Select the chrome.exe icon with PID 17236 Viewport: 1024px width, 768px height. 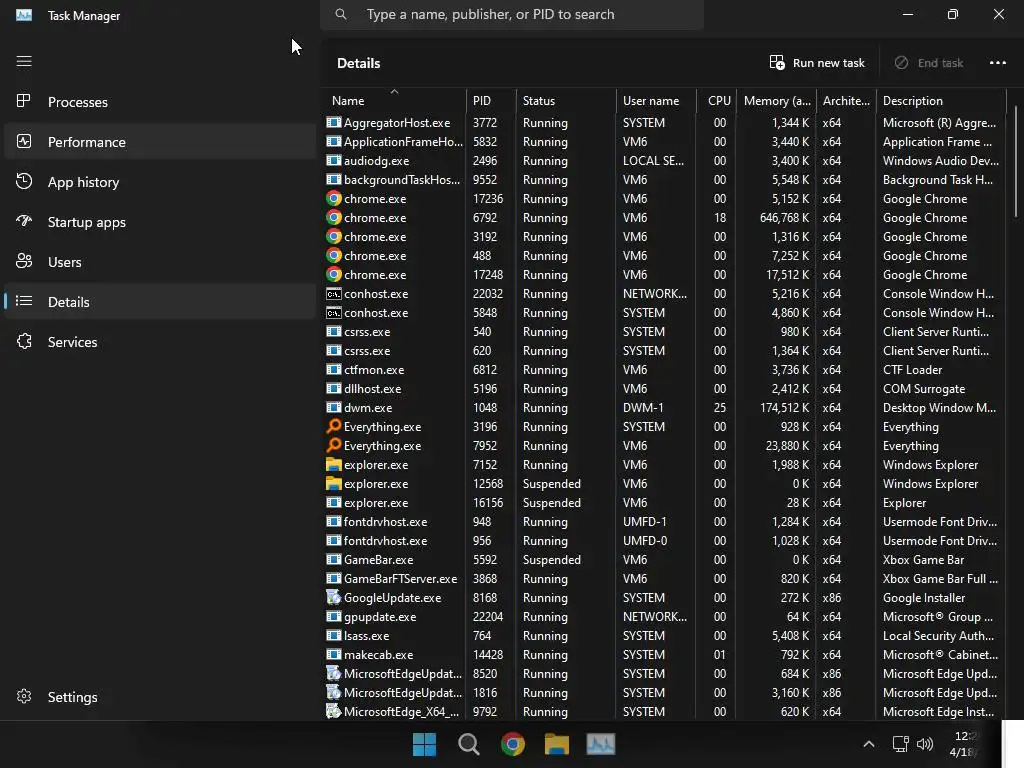pos(334,199)
